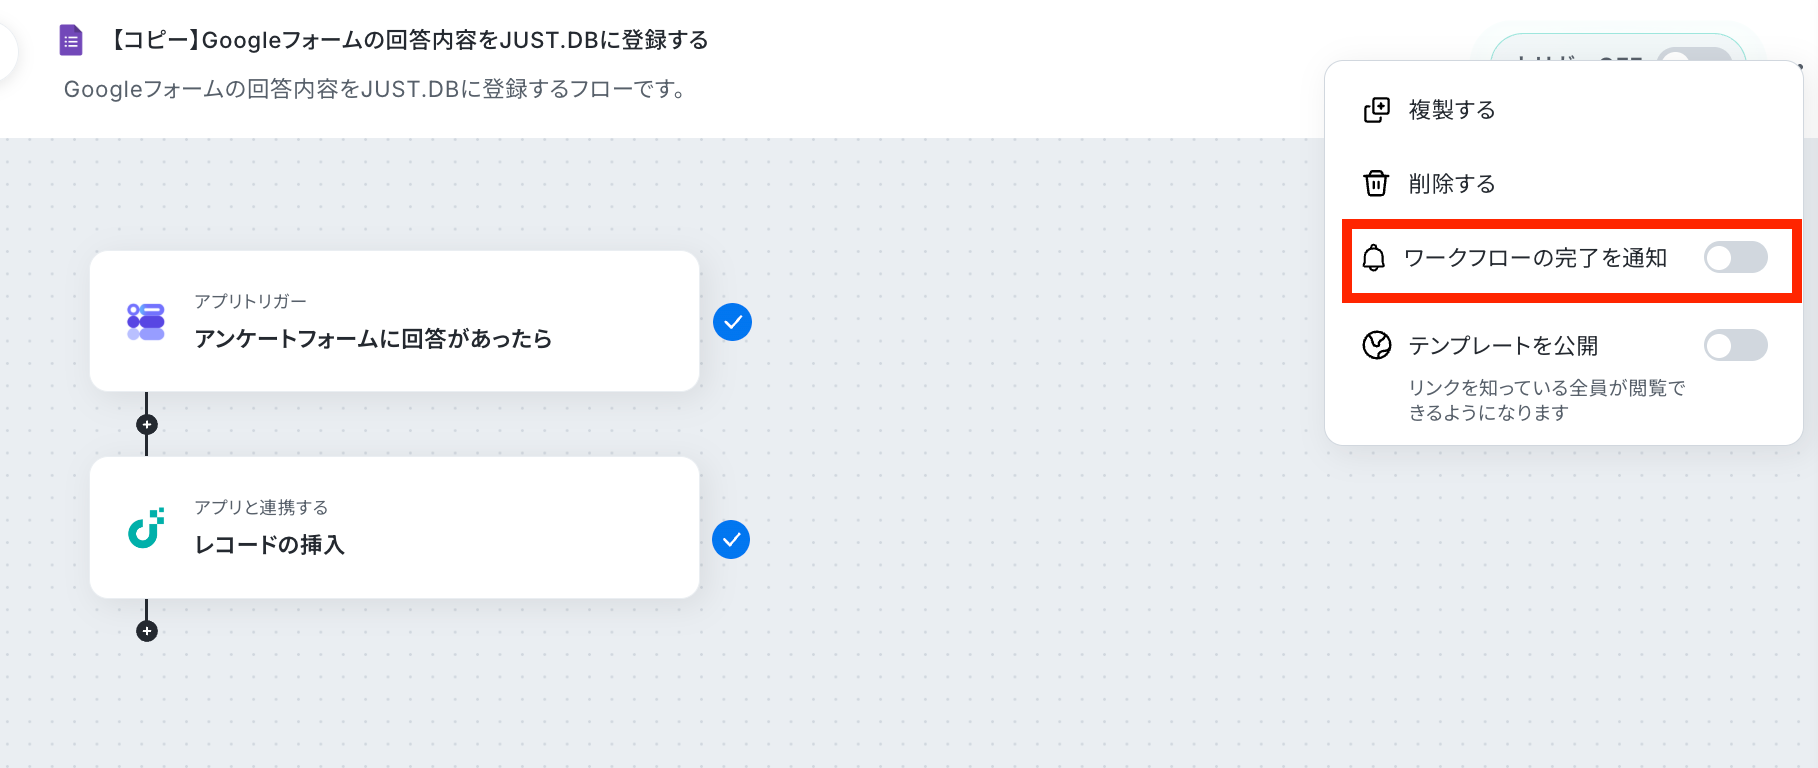Screen dimensions: 1818x768
Task: Click the duplicate icon beside 複製する
Action: pyautogui.click(x=1377, y=110)
